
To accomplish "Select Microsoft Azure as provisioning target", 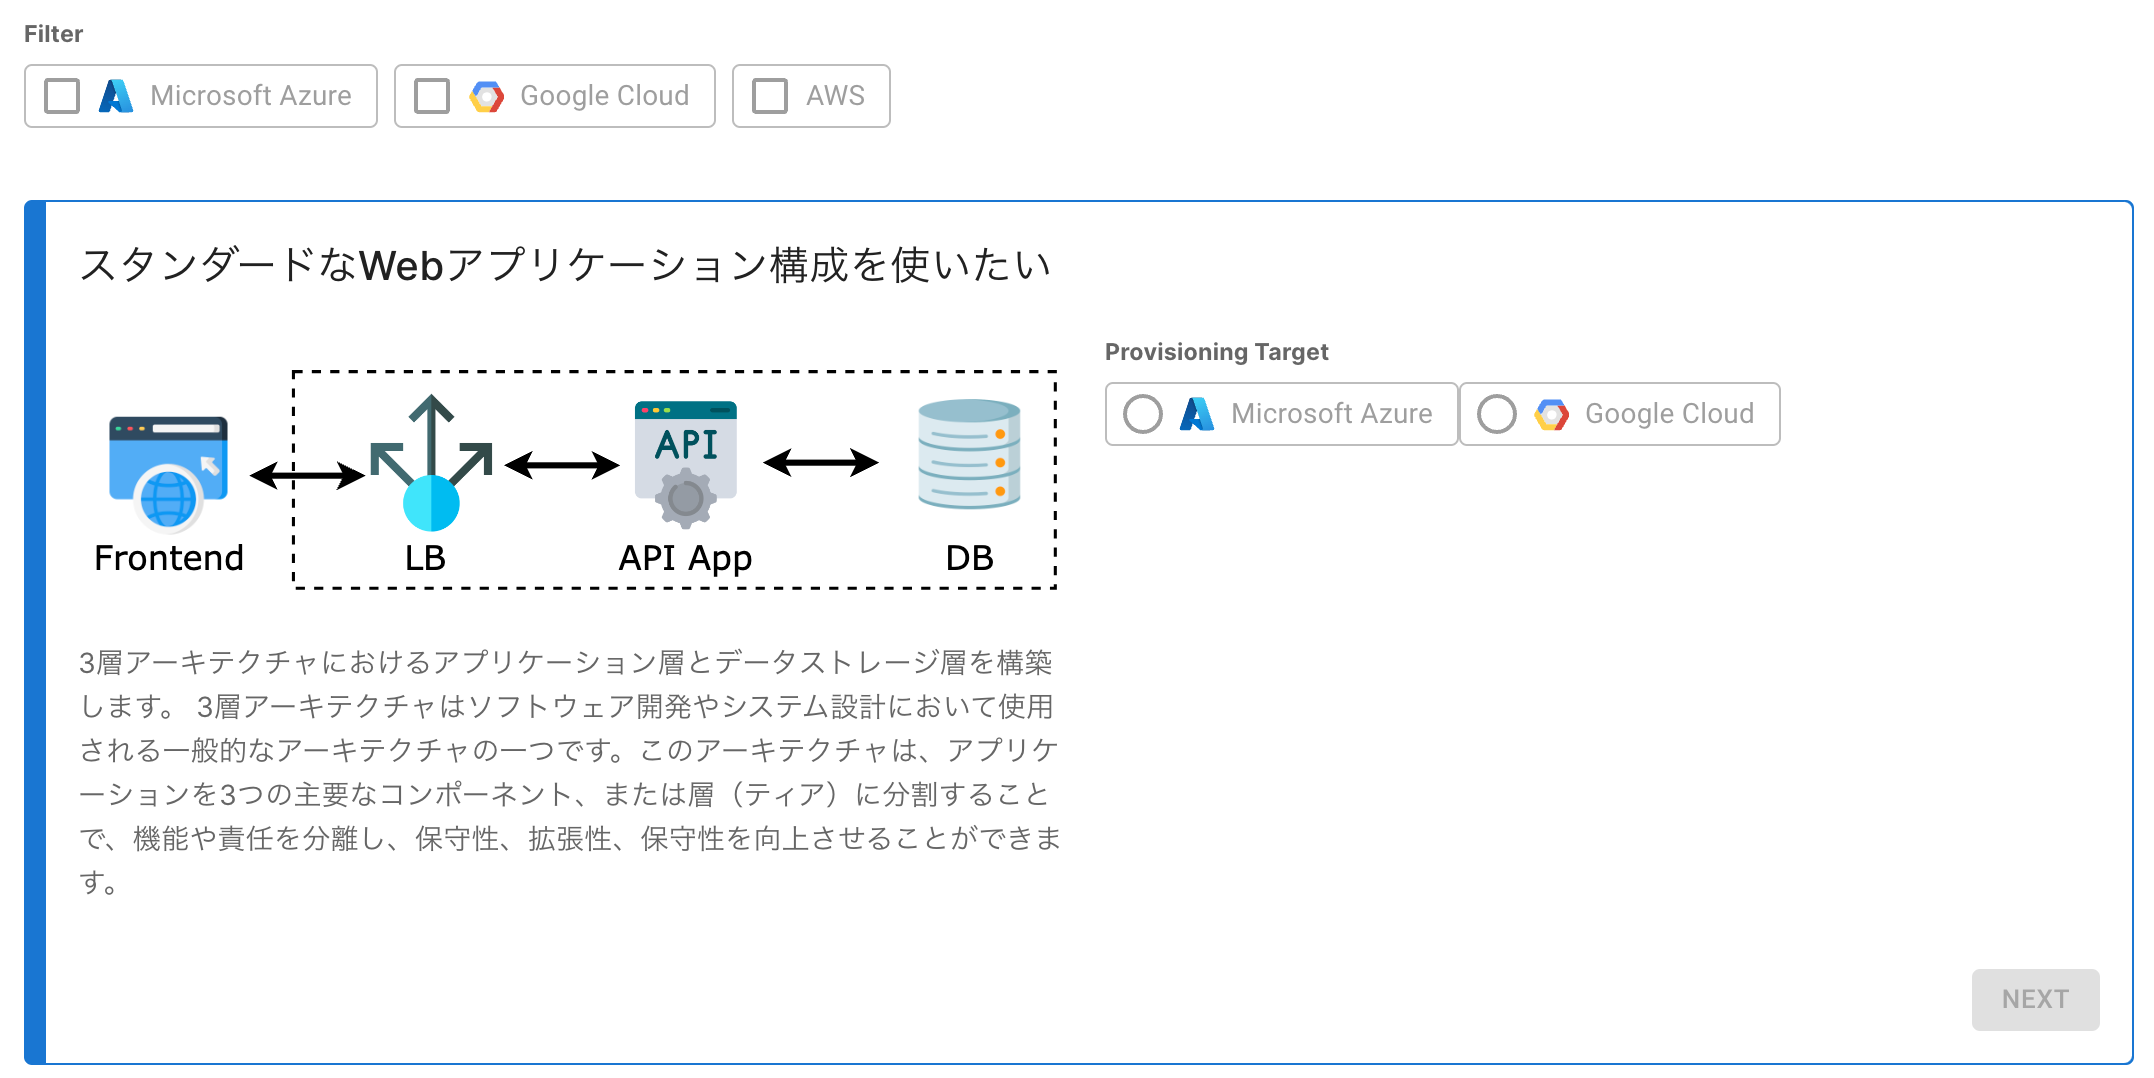I will [x=1143, y=414].
